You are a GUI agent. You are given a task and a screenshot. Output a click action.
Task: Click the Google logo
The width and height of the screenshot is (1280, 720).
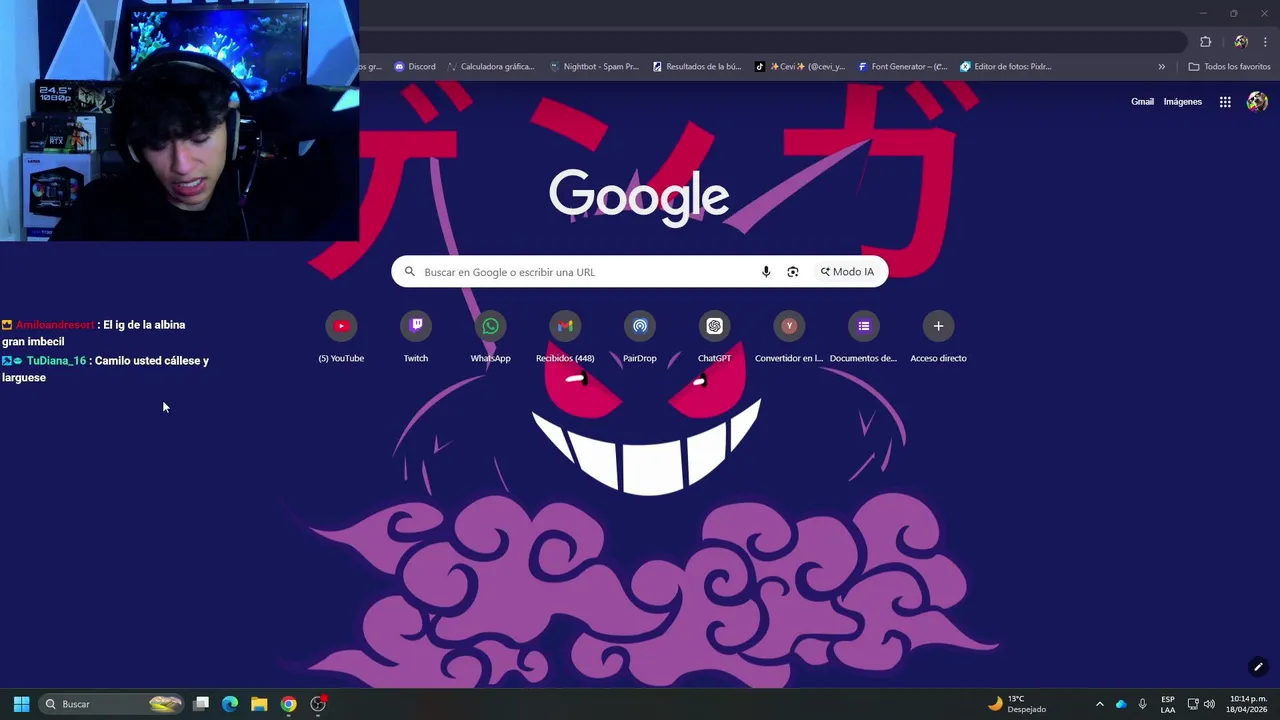click(639, 197)
